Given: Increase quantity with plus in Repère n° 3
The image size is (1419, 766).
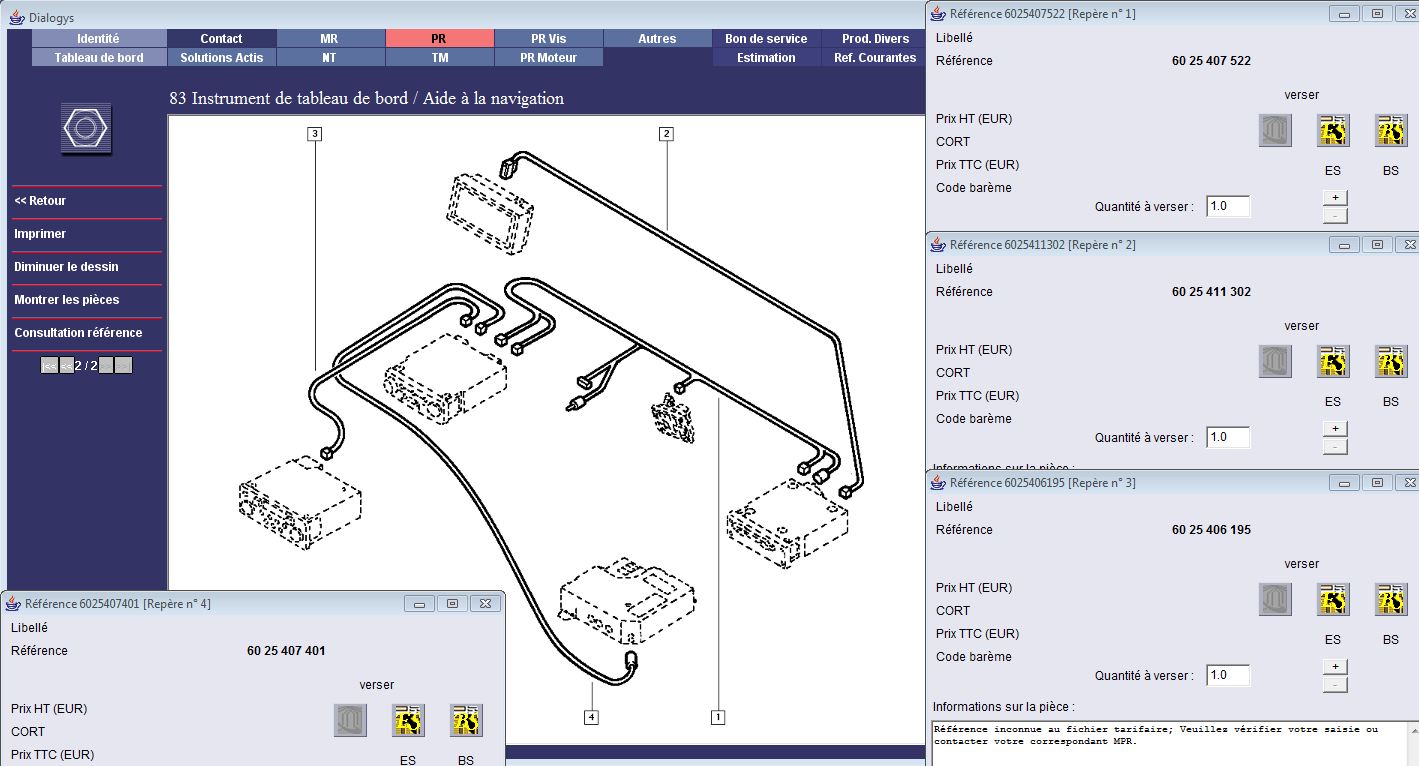Looking at the screenshot, I should (1335, 667).
